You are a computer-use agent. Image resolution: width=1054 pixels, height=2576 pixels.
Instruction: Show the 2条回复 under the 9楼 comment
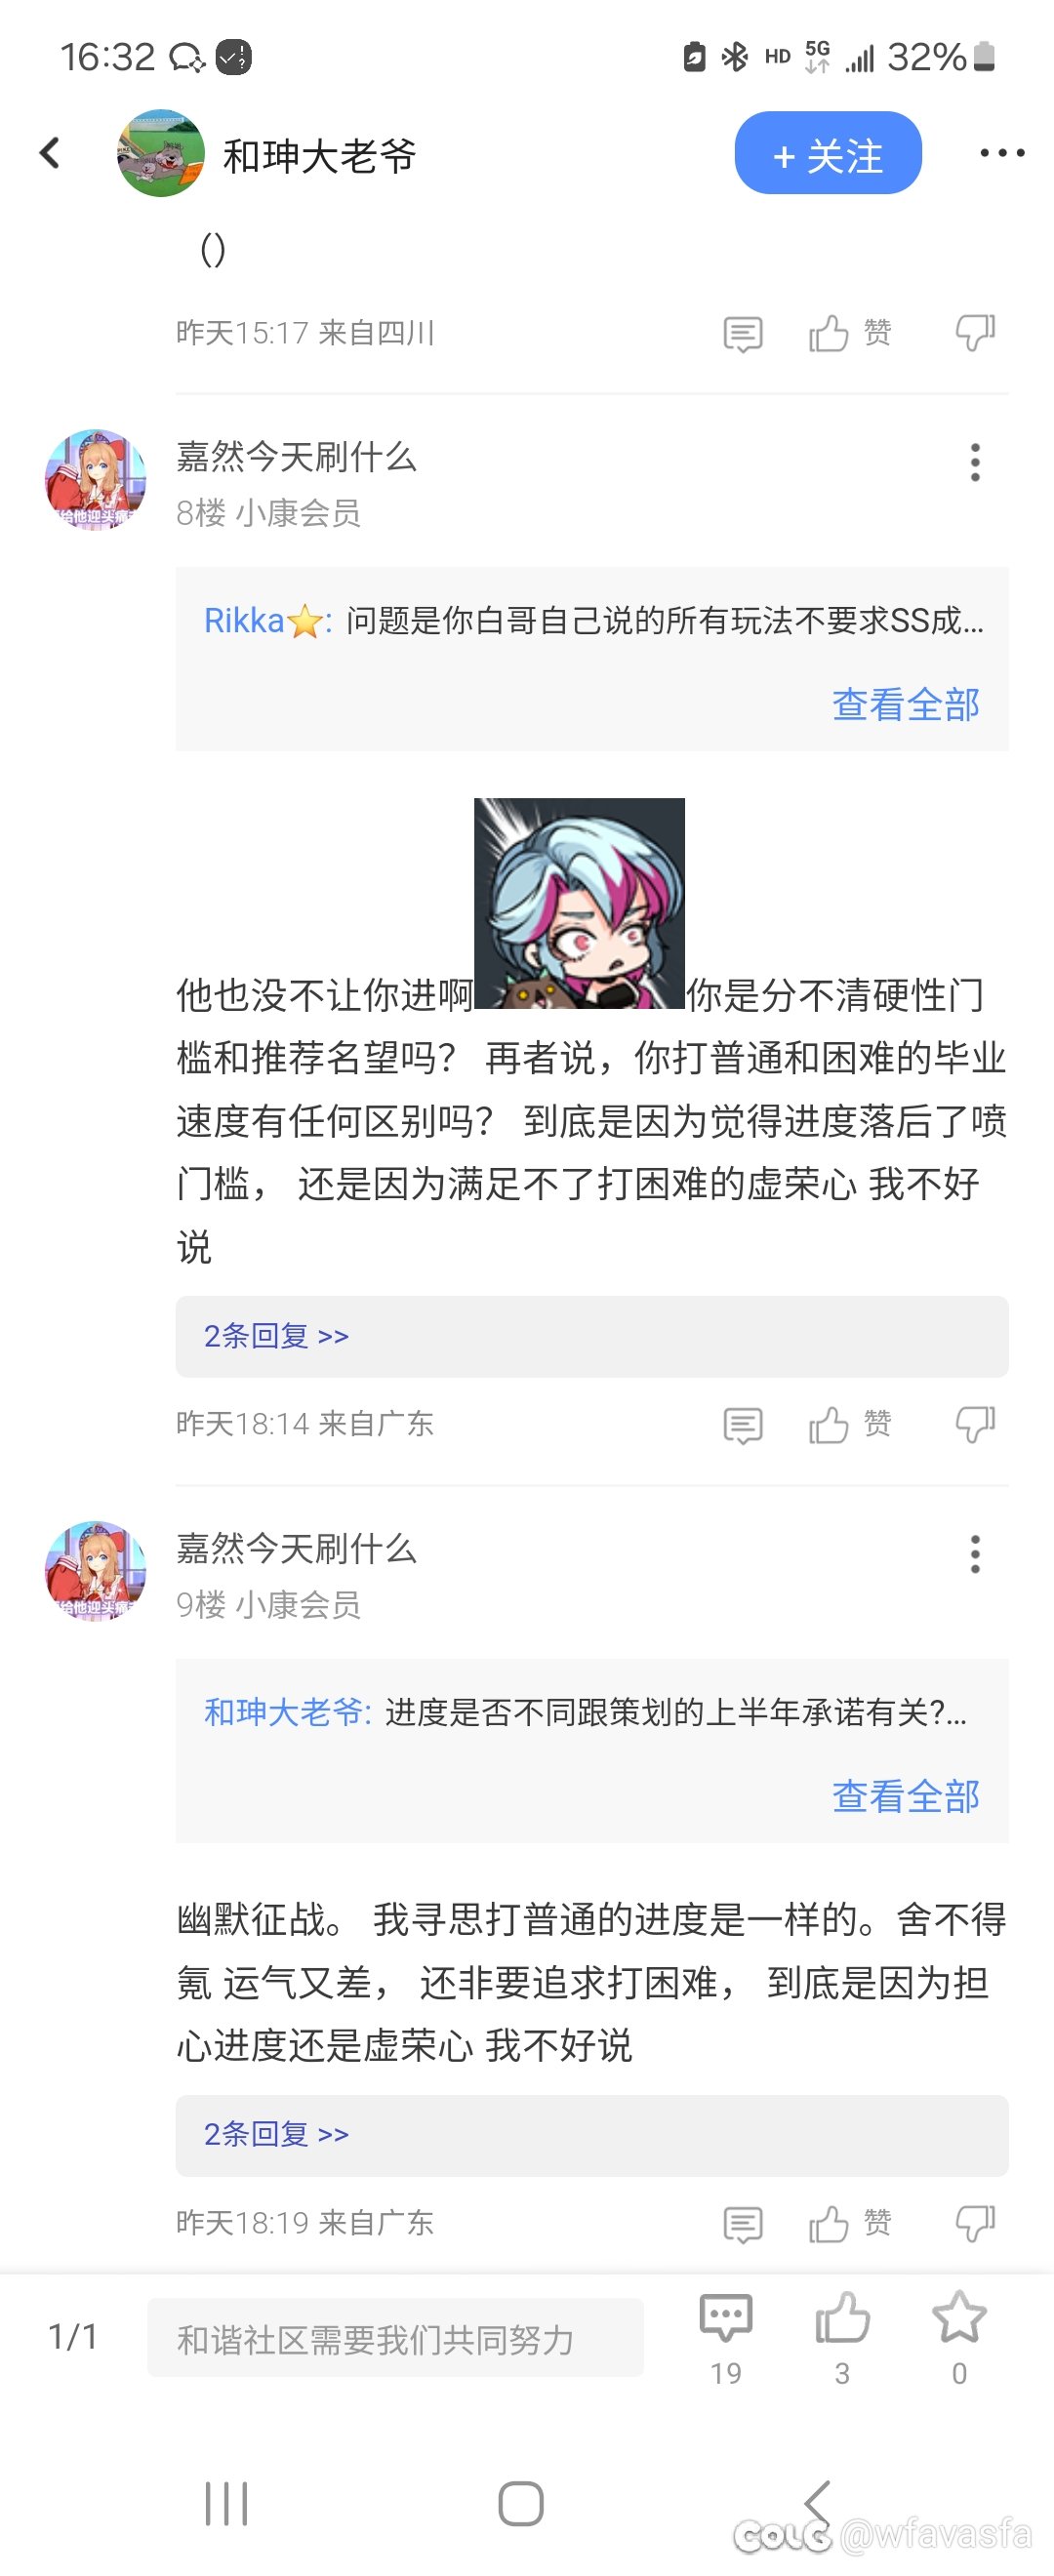tap(591, 2134)
